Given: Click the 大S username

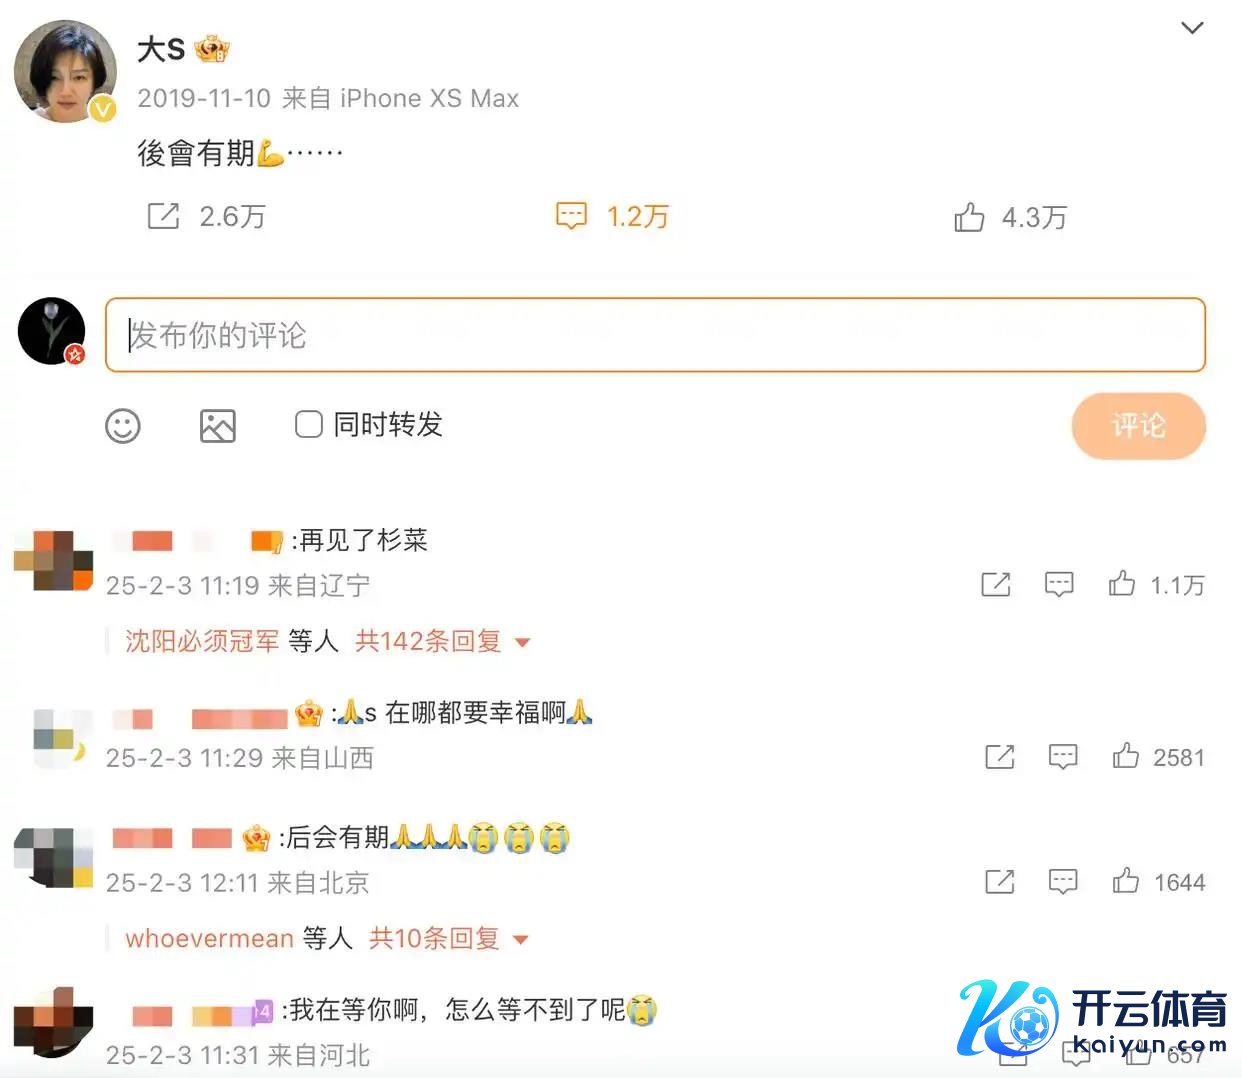Looking at the screenshot, I should click(161, 49).
